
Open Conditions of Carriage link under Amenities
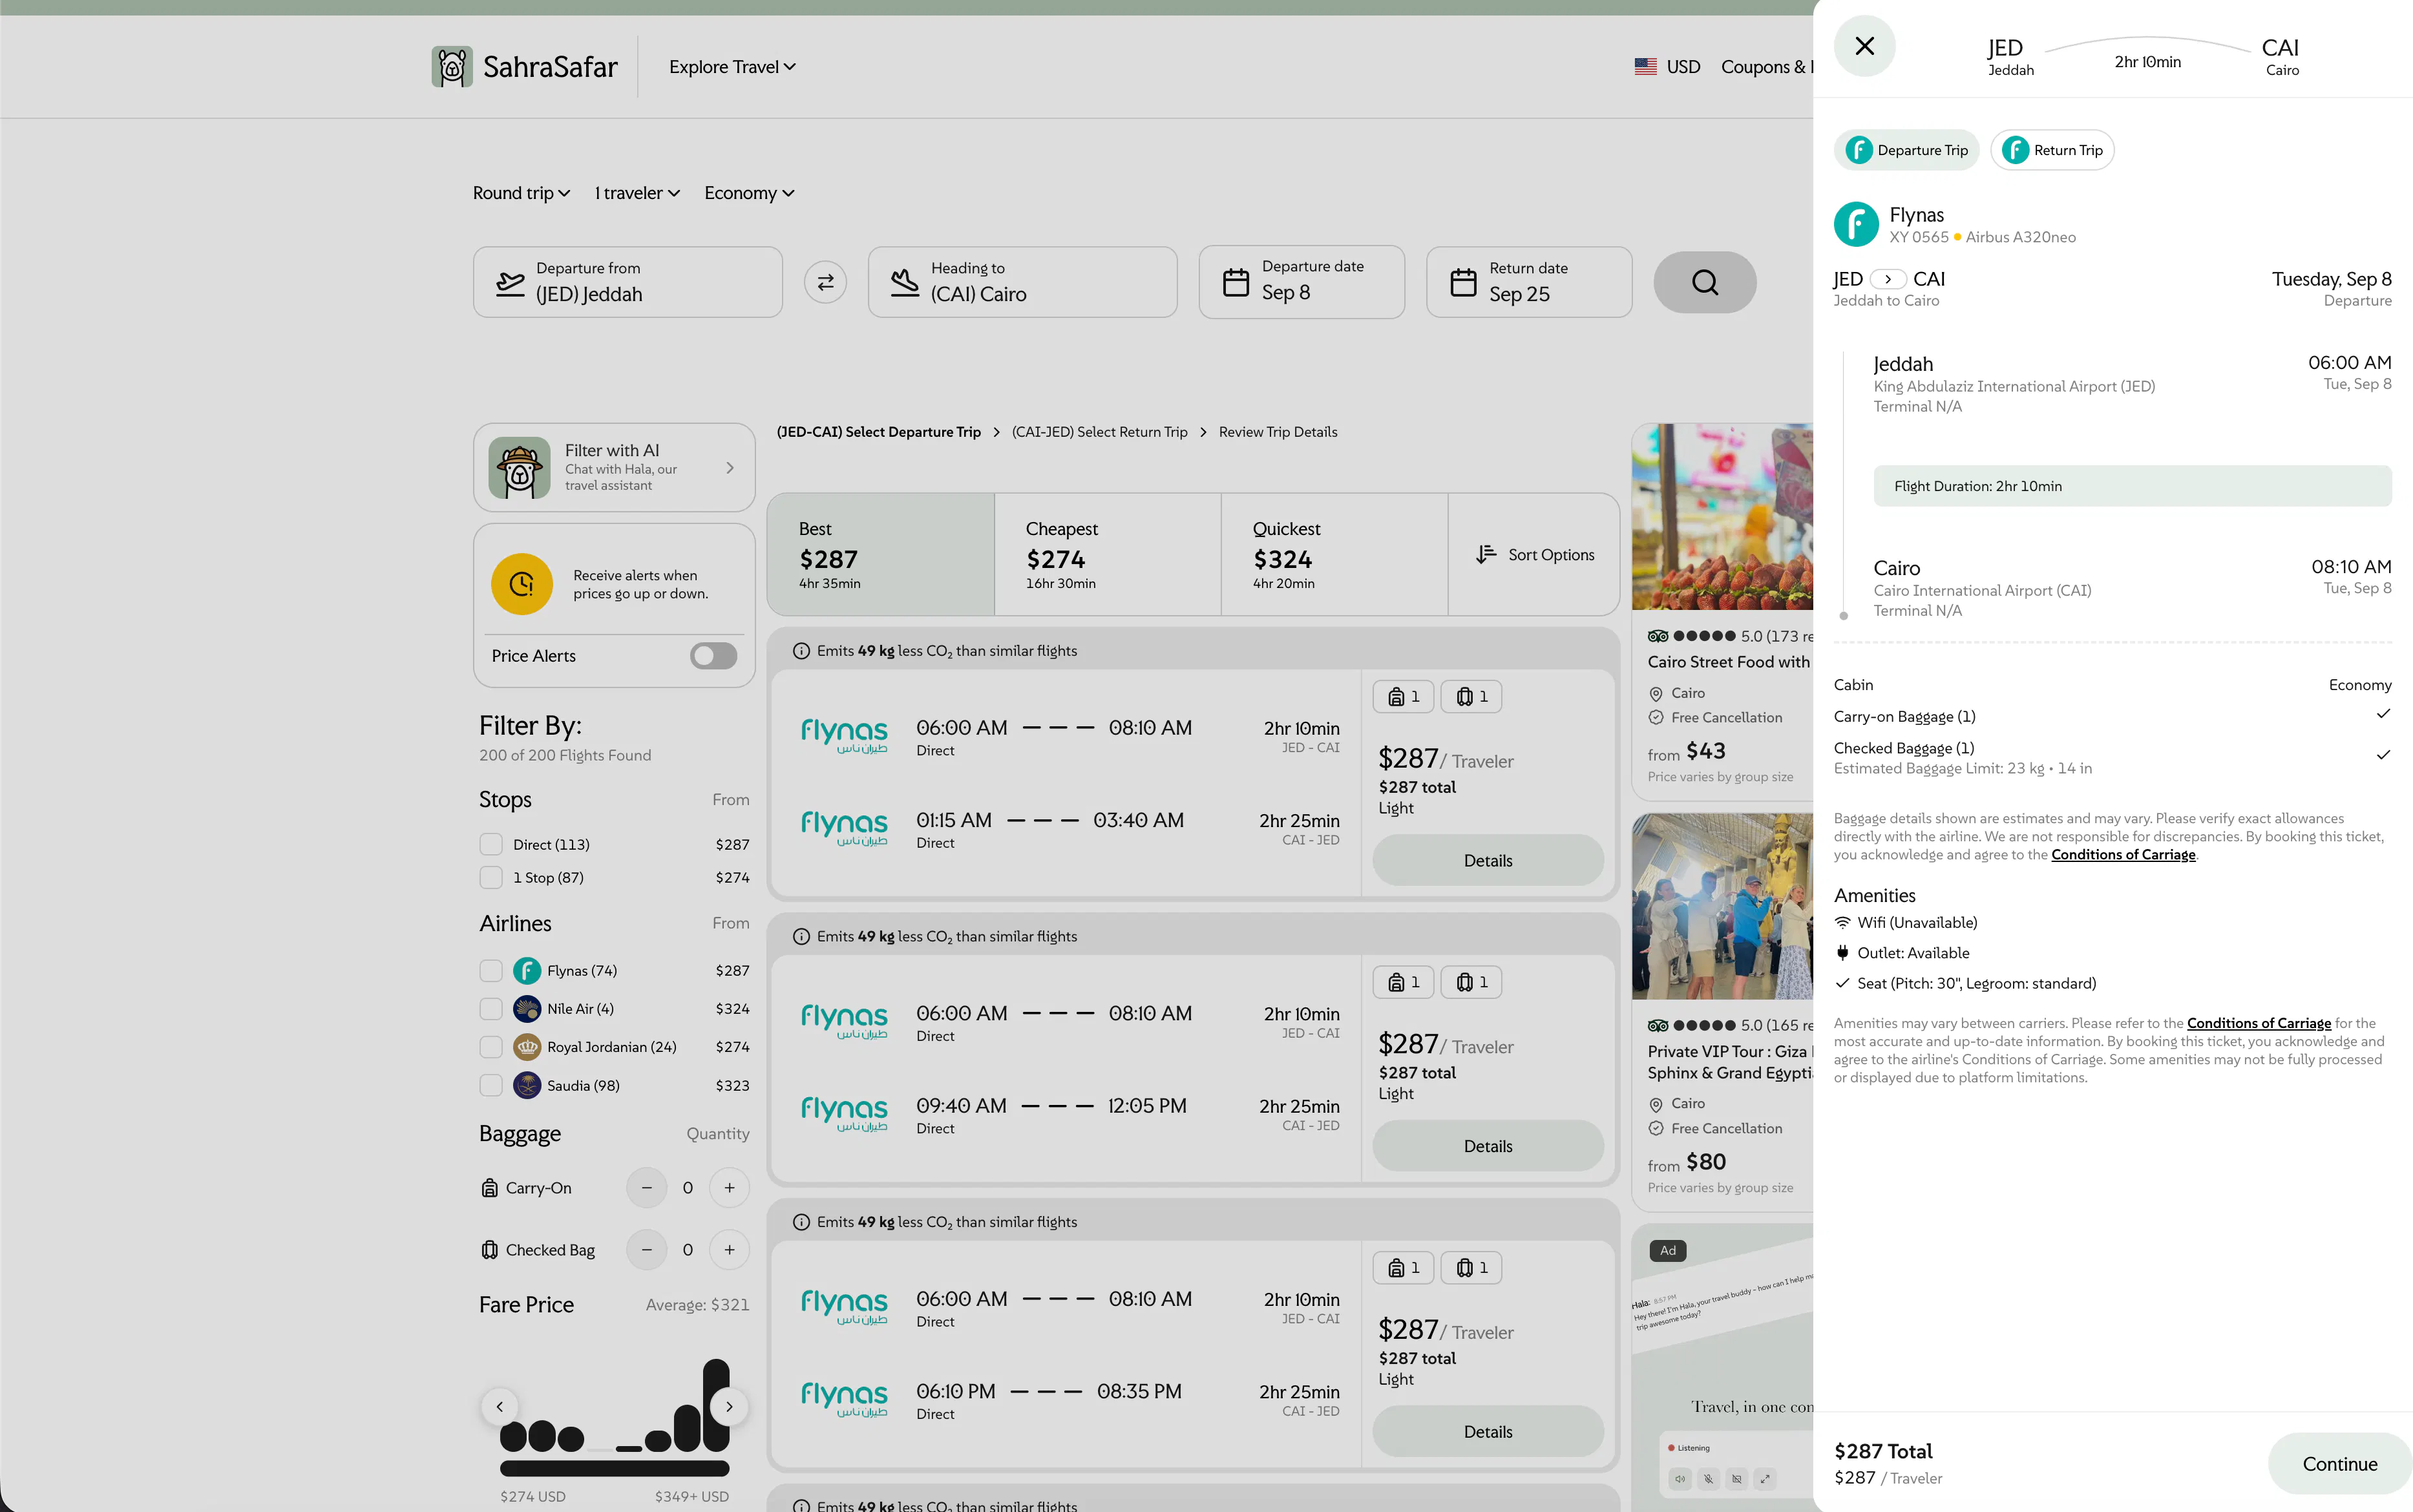coord(2258,1023)
